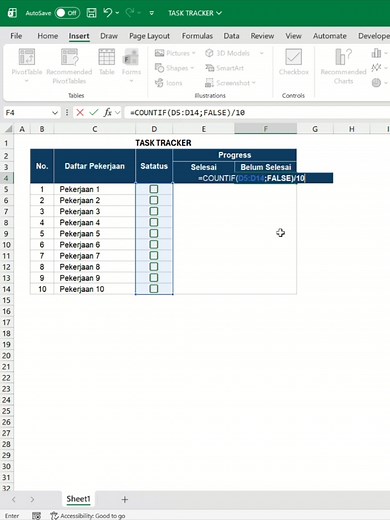390x520 pixels.
Task: Click the Insert Function fx icon
Action: [107, 113]
